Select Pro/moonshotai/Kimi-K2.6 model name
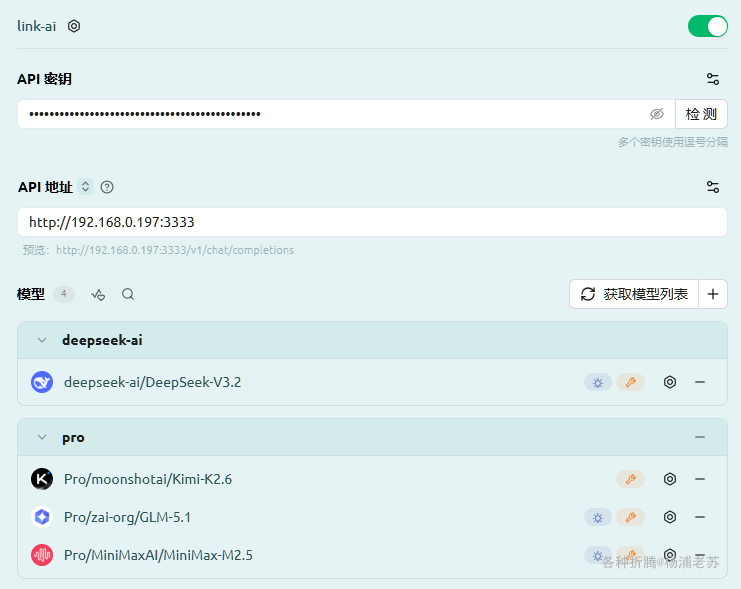 point(148,479)
